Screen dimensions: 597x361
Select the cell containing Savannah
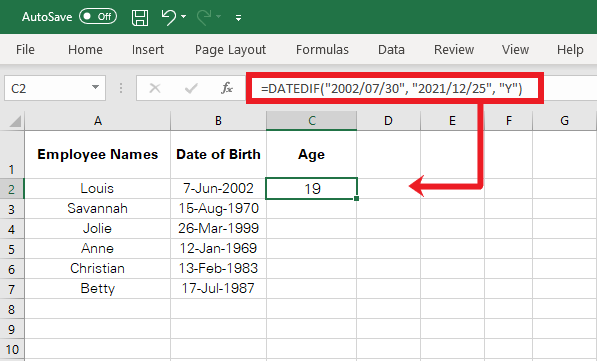tap(97, 208)
